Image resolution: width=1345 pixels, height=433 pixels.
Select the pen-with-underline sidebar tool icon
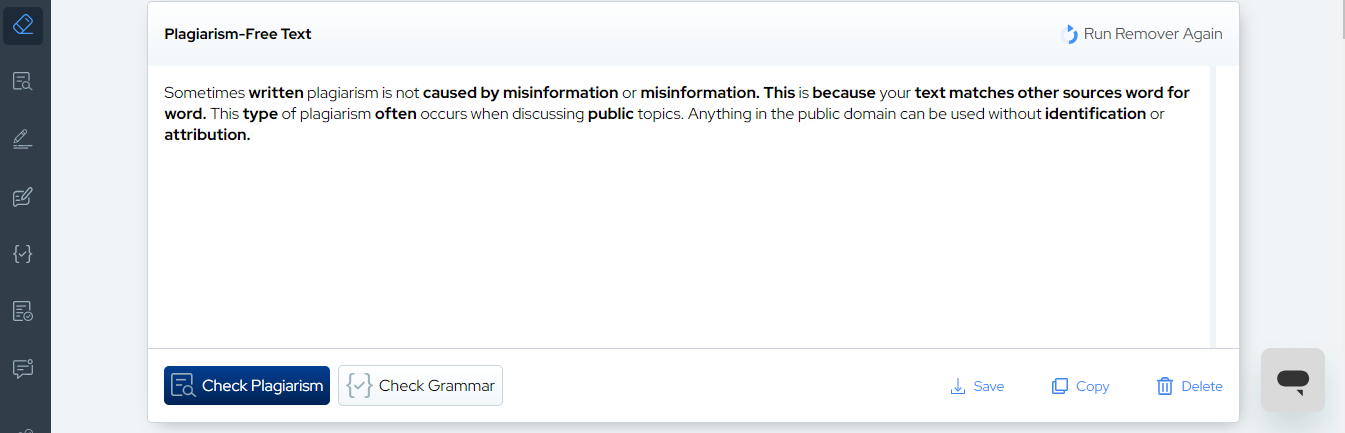pyautogui.click(x=23, y=139)
